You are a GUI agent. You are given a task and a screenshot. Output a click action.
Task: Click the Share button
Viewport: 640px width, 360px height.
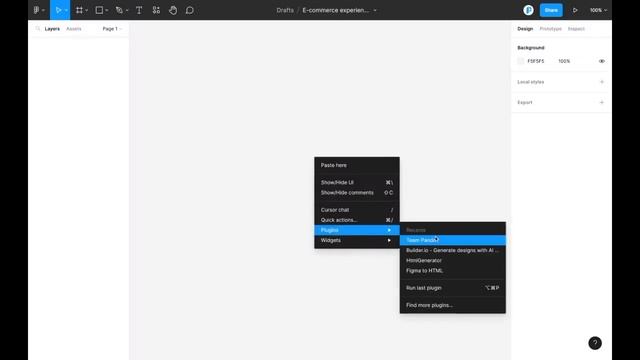(551, 10)
